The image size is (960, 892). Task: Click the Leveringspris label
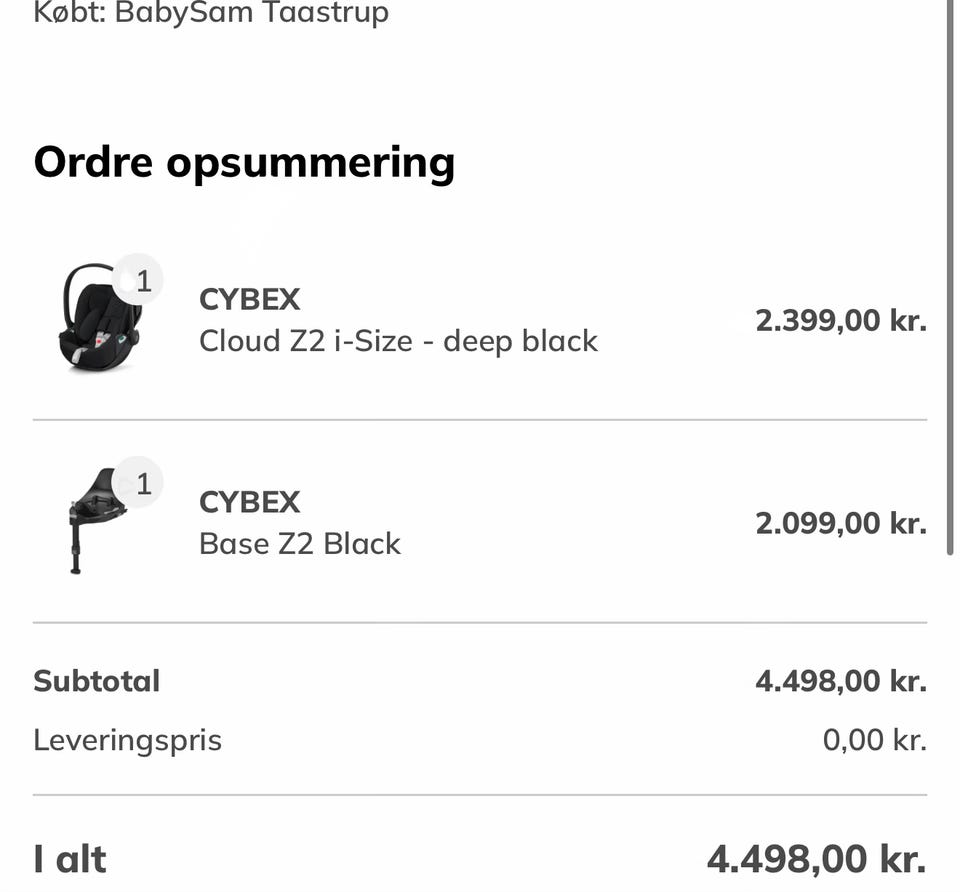(x=127, y=740)
